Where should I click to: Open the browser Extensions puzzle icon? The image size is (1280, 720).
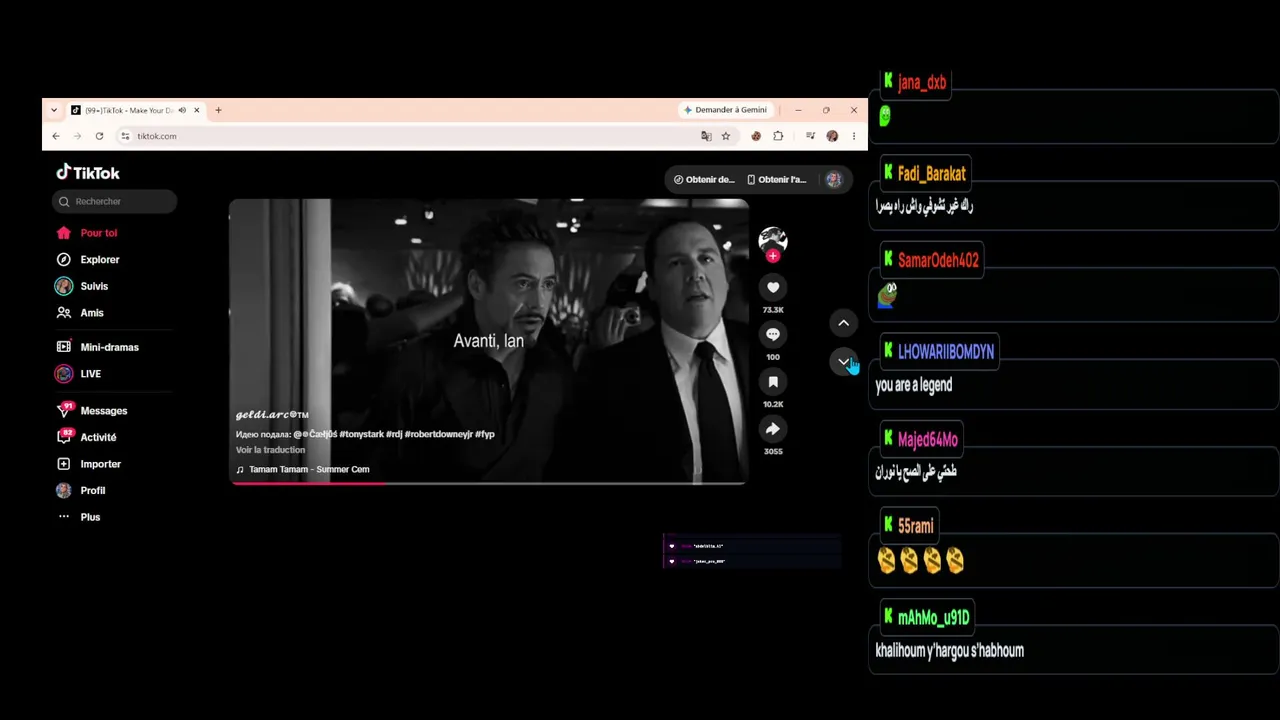click(778, 136)
